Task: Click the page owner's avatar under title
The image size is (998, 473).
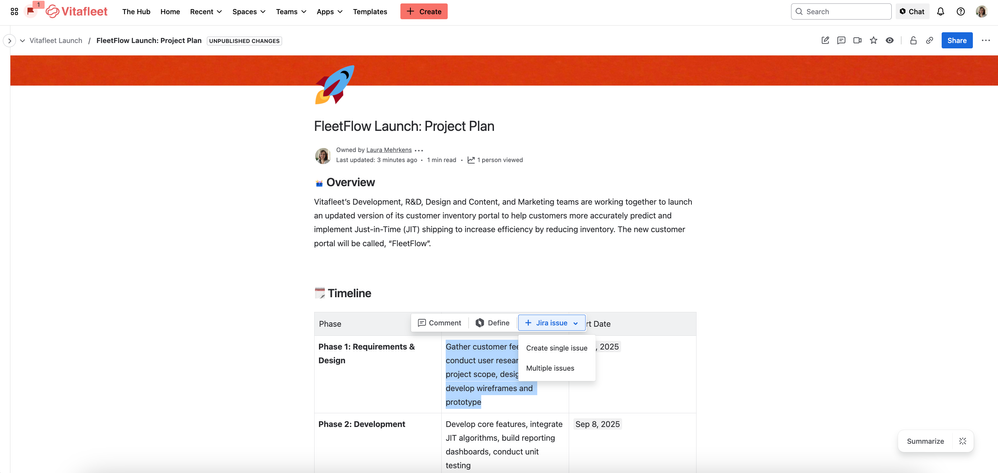Action: 323,155
